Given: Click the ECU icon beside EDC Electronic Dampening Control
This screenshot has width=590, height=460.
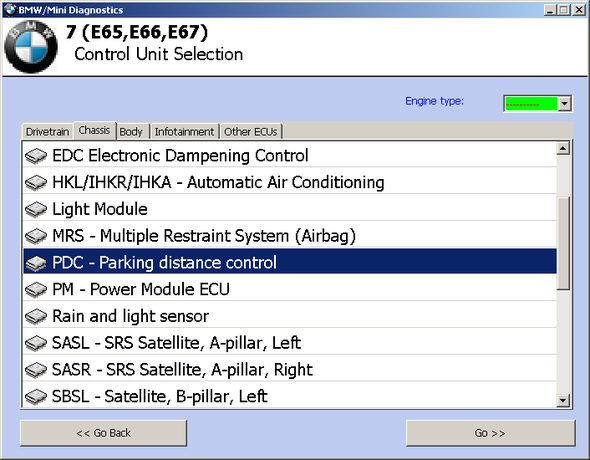Looking at the screenshot, I should (x=36, y=156).
